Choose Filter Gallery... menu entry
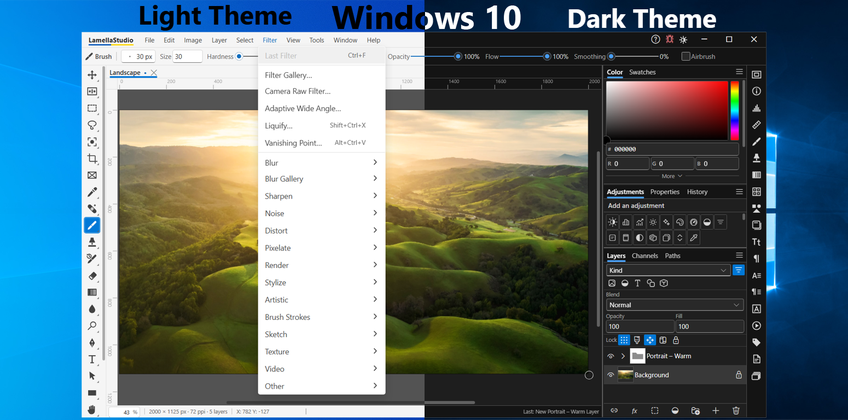Image resolution: width=848 pixels, height=420 pixels. click(x=322, y=75)
